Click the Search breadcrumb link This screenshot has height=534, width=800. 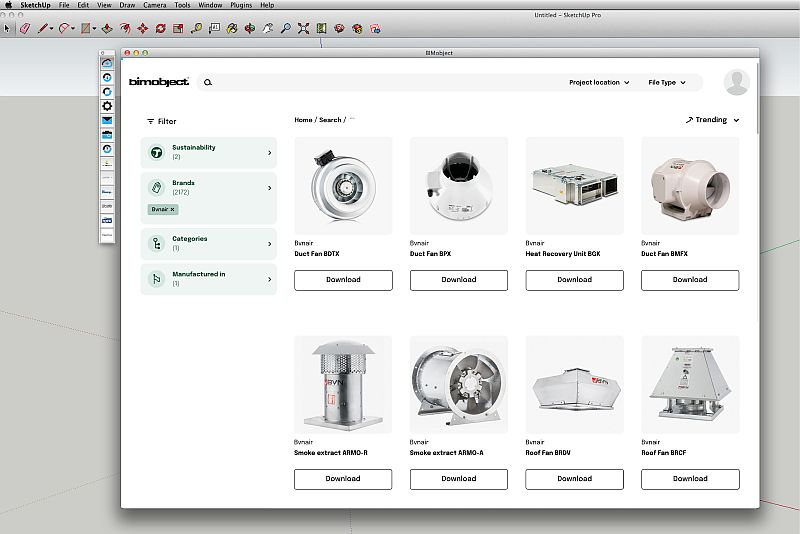pos(330,120)
